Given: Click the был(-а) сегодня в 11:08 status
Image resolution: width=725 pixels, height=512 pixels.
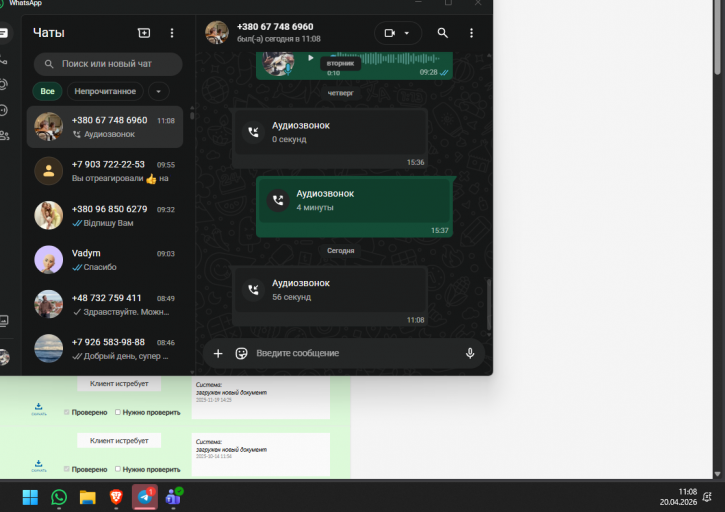Looking at the screenshot, I should coord(279,39).
